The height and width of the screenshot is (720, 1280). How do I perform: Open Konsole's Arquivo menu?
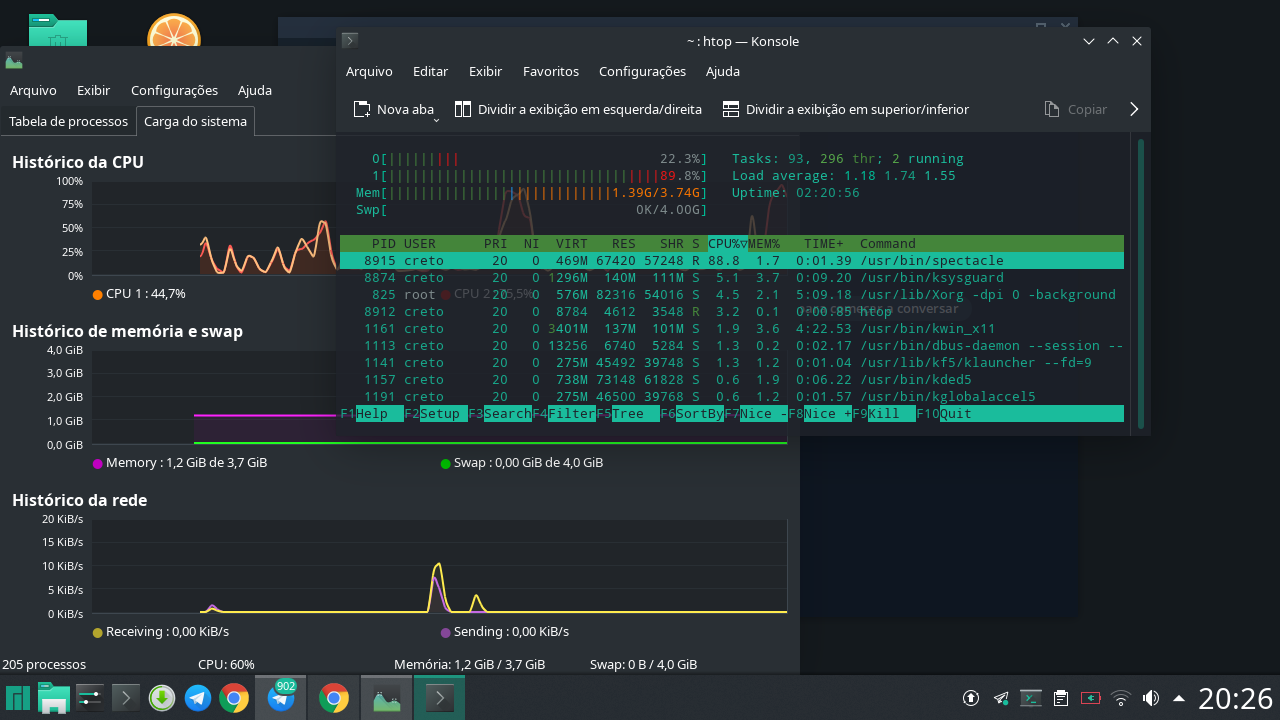point(369,72)
